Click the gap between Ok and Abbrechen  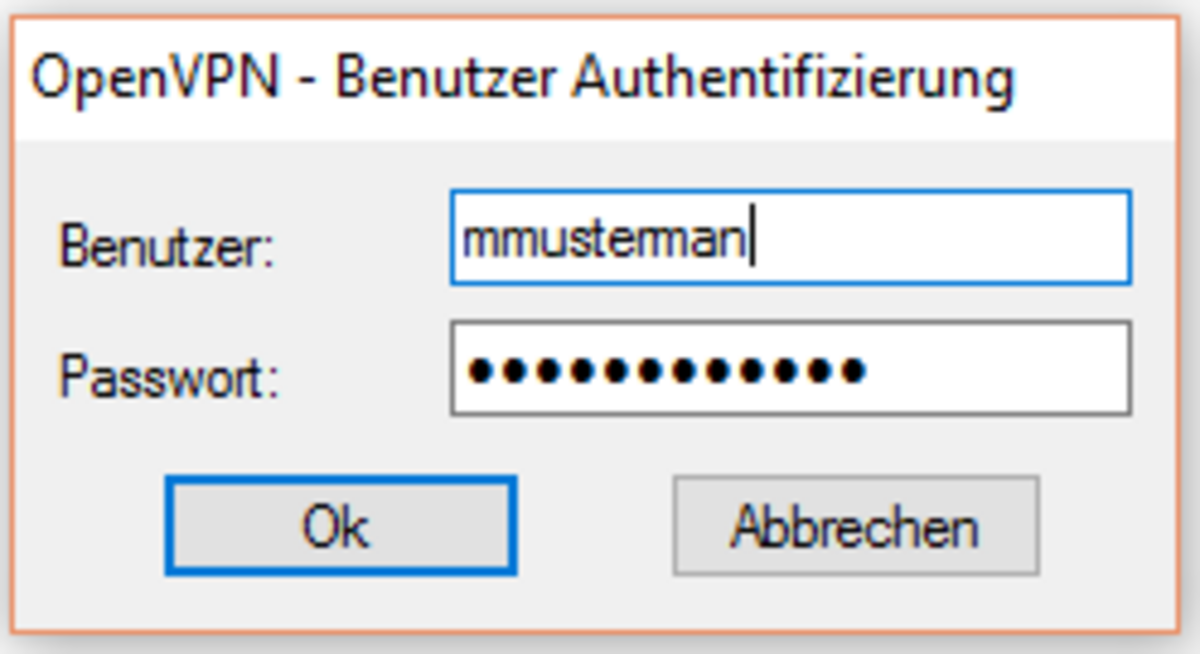(x=595, y=526)
